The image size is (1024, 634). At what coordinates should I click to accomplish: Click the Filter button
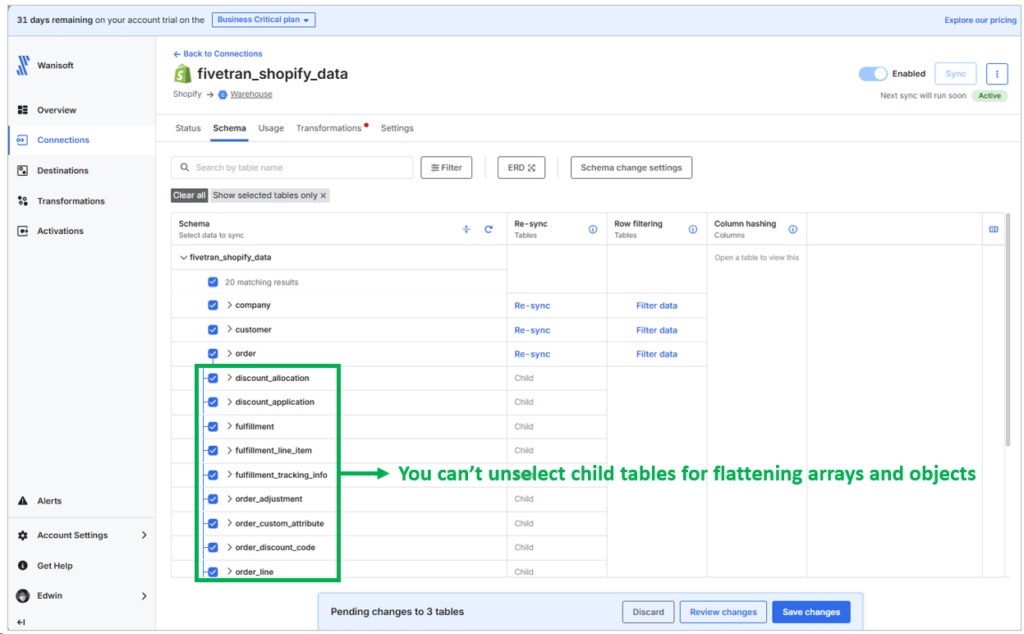(x=446, y=168)
